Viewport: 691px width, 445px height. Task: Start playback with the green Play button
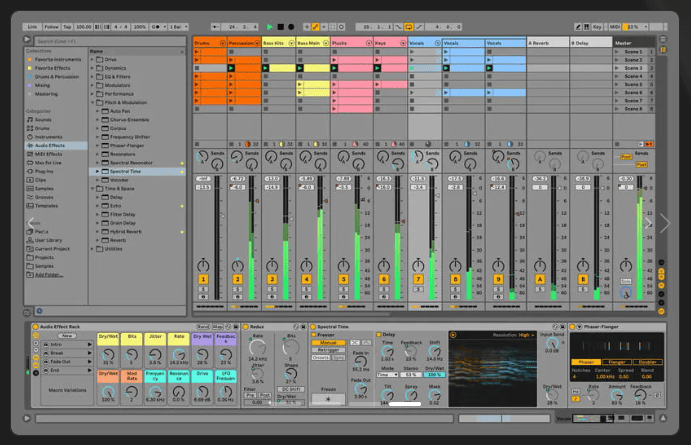point(270,27)
